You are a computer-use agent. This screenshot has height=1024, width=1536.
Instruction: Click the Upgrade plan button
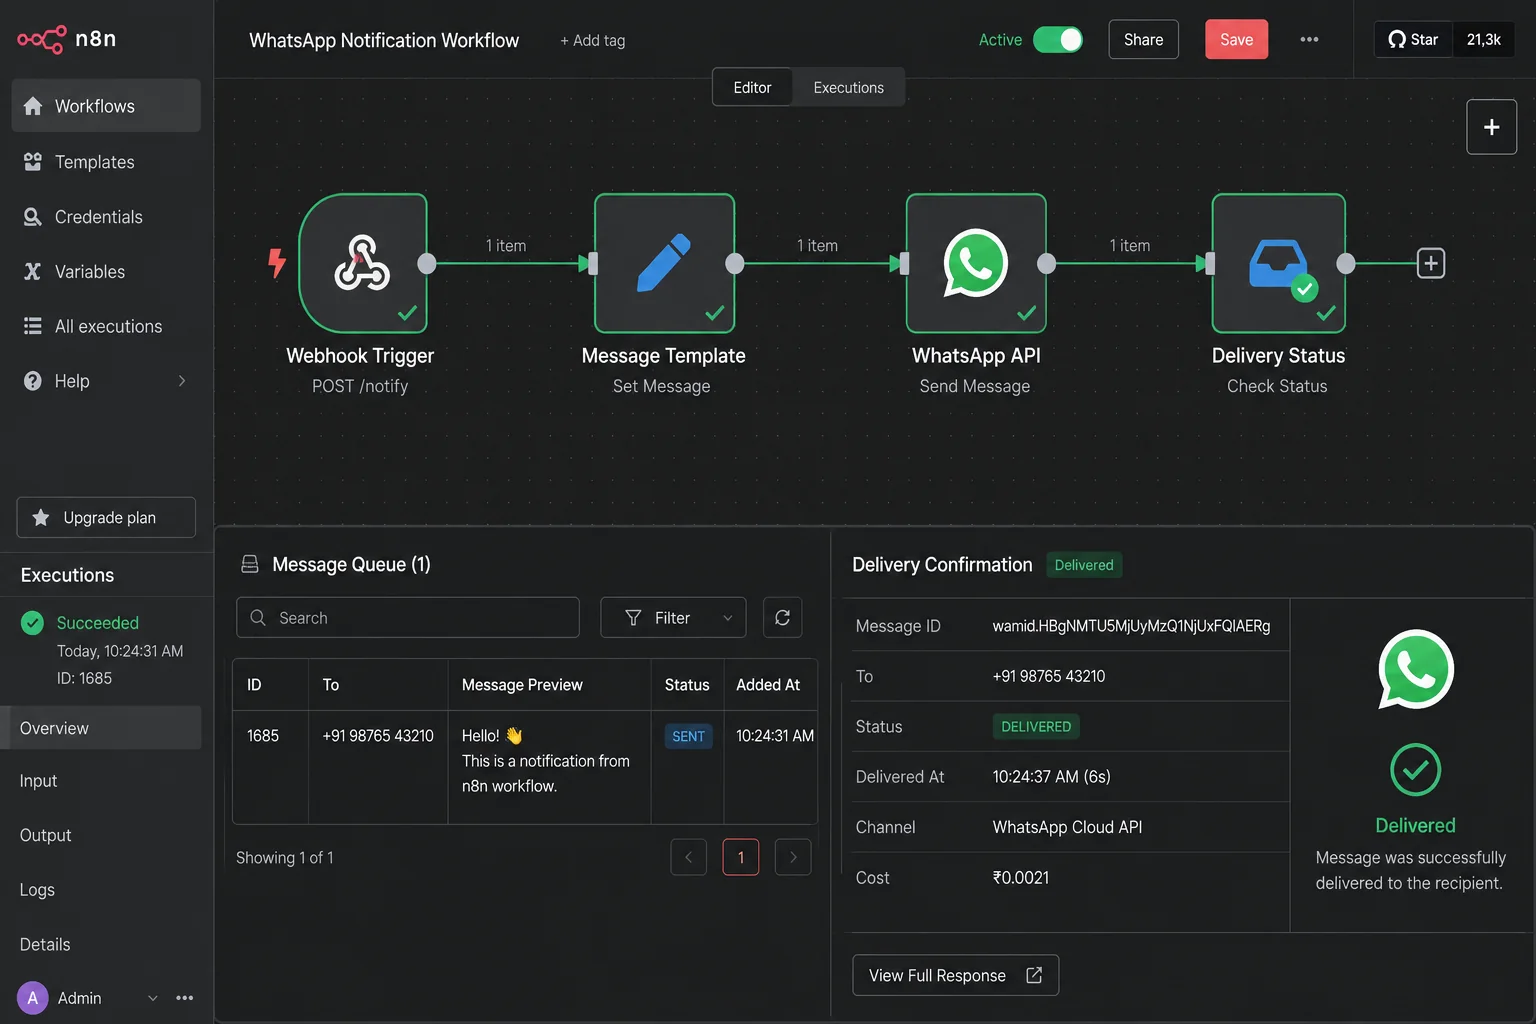pyautogui.click(x=106, y=517)
